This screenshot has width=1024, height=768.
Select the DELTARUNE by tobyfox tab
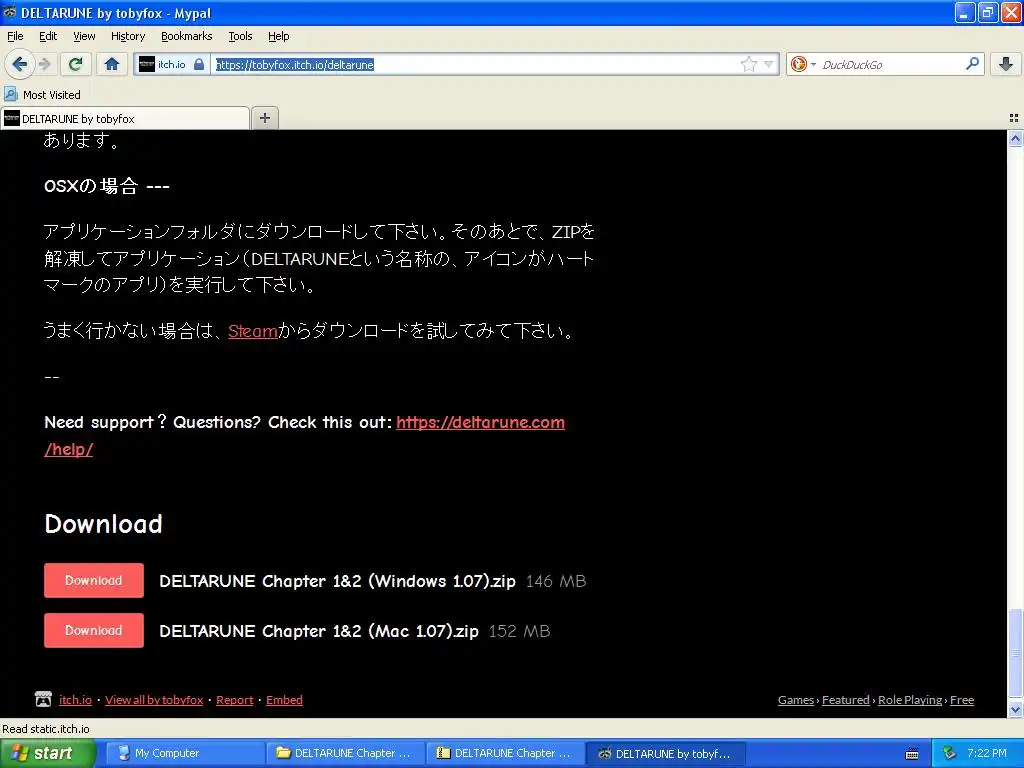coord(125,118)
